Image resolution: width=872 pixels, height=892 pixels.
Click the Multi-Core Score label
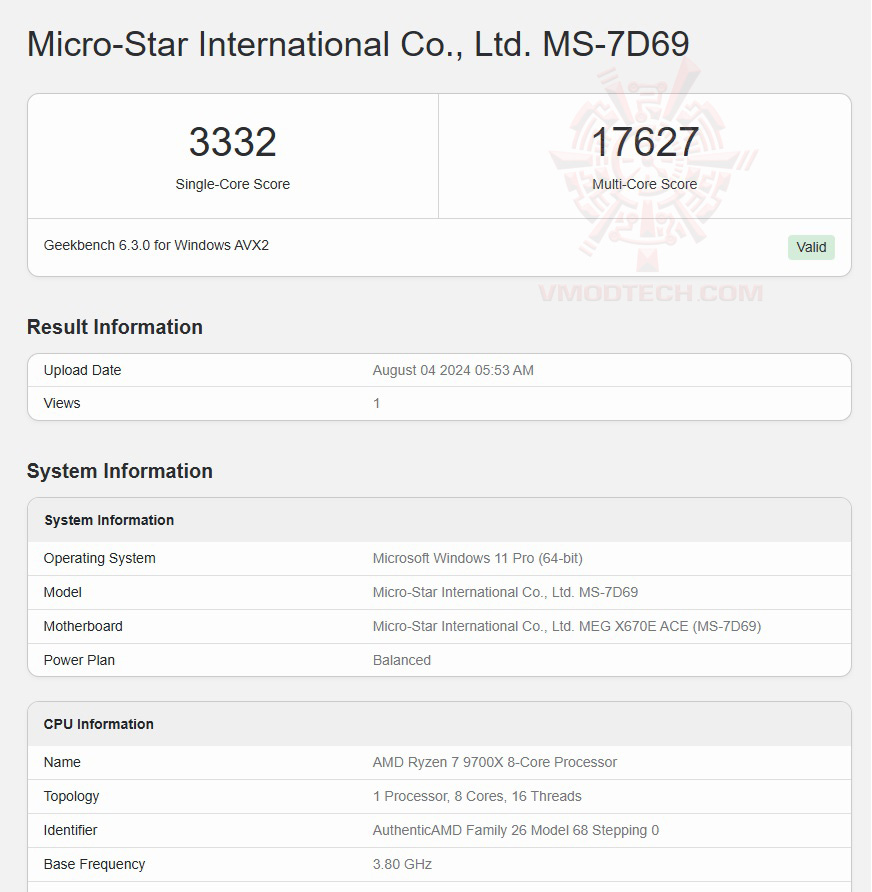coord(644,184)
